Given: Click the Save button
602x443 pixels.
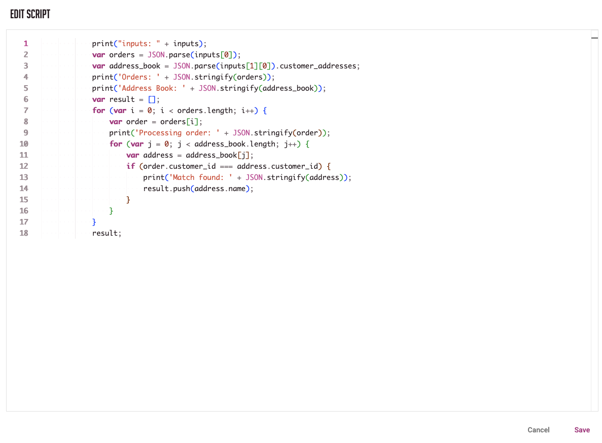Looking at the screenshot, I should [x=582, y=430].
